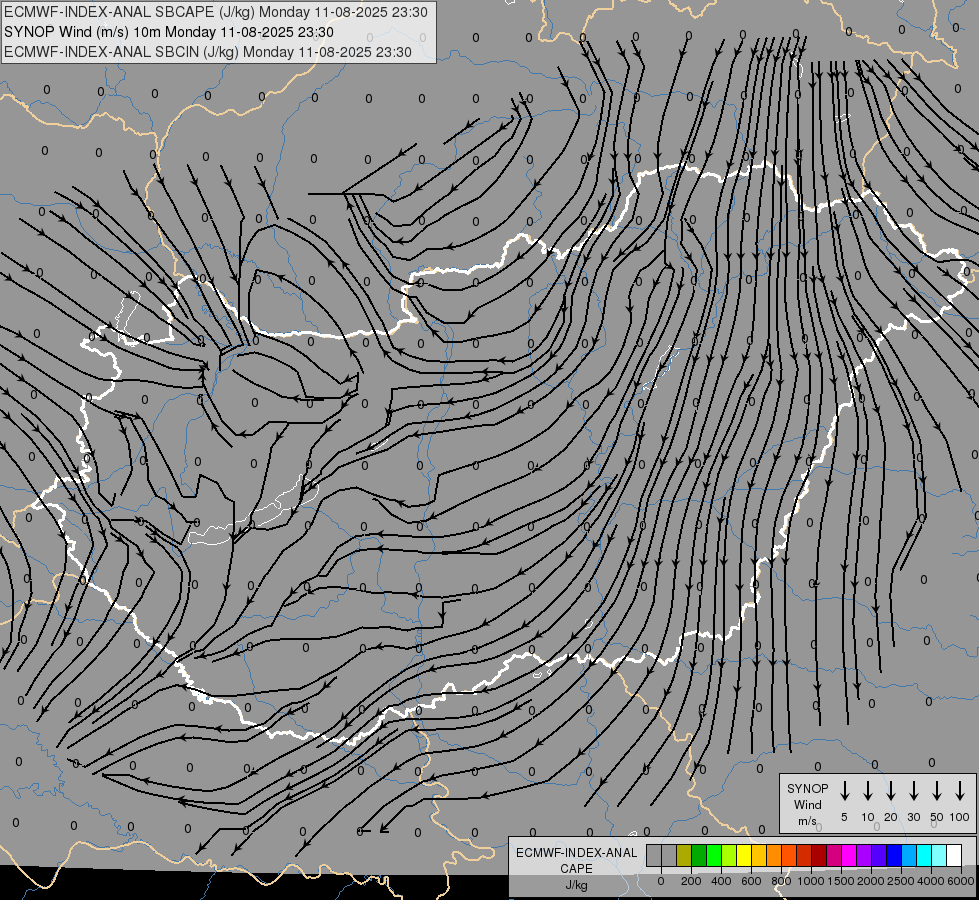979x900 pixels.
Task: Select the dark green CAPE legend swatch
Action: click(x=699, y=855)
